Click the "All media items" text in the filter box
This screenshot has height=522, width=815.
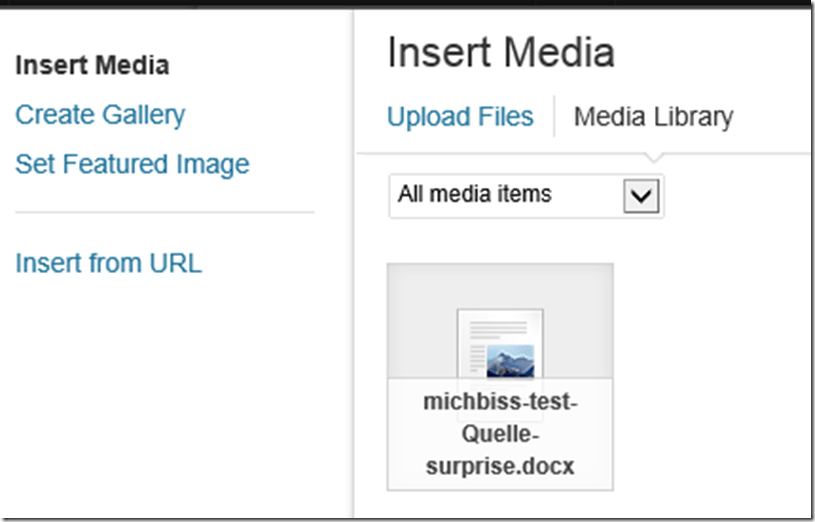point(474,194)
